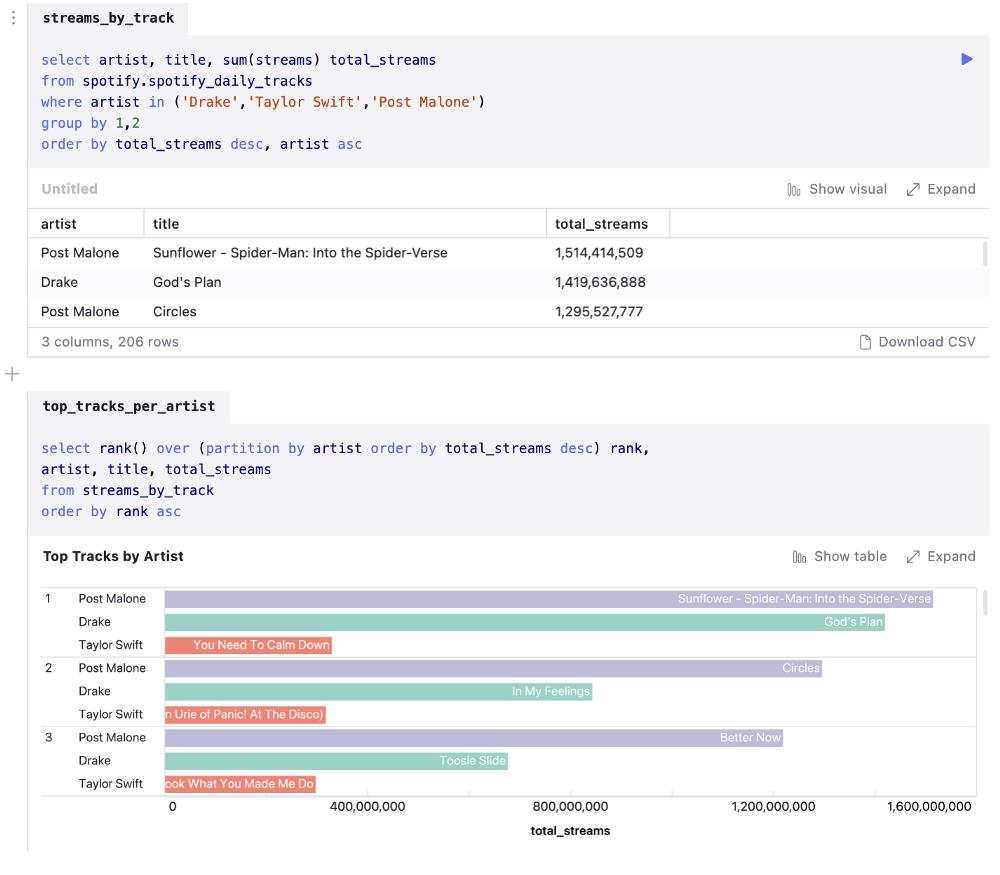1000x875 pixels.
Task: Sort by the artist column header
Action: tap(59, 224)
